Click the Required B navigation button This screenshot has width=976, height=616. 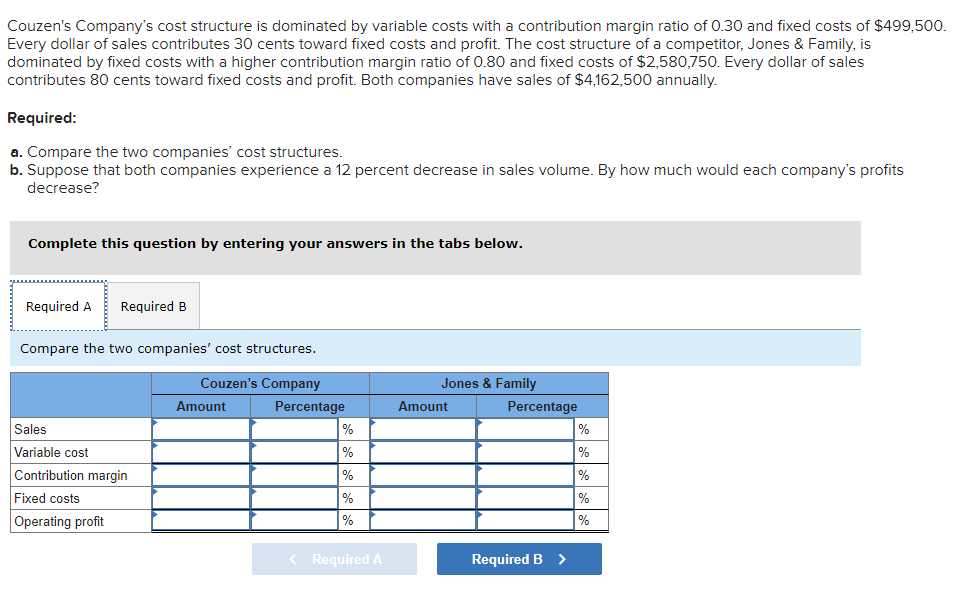pyautogui.click(x=518, y=558)
